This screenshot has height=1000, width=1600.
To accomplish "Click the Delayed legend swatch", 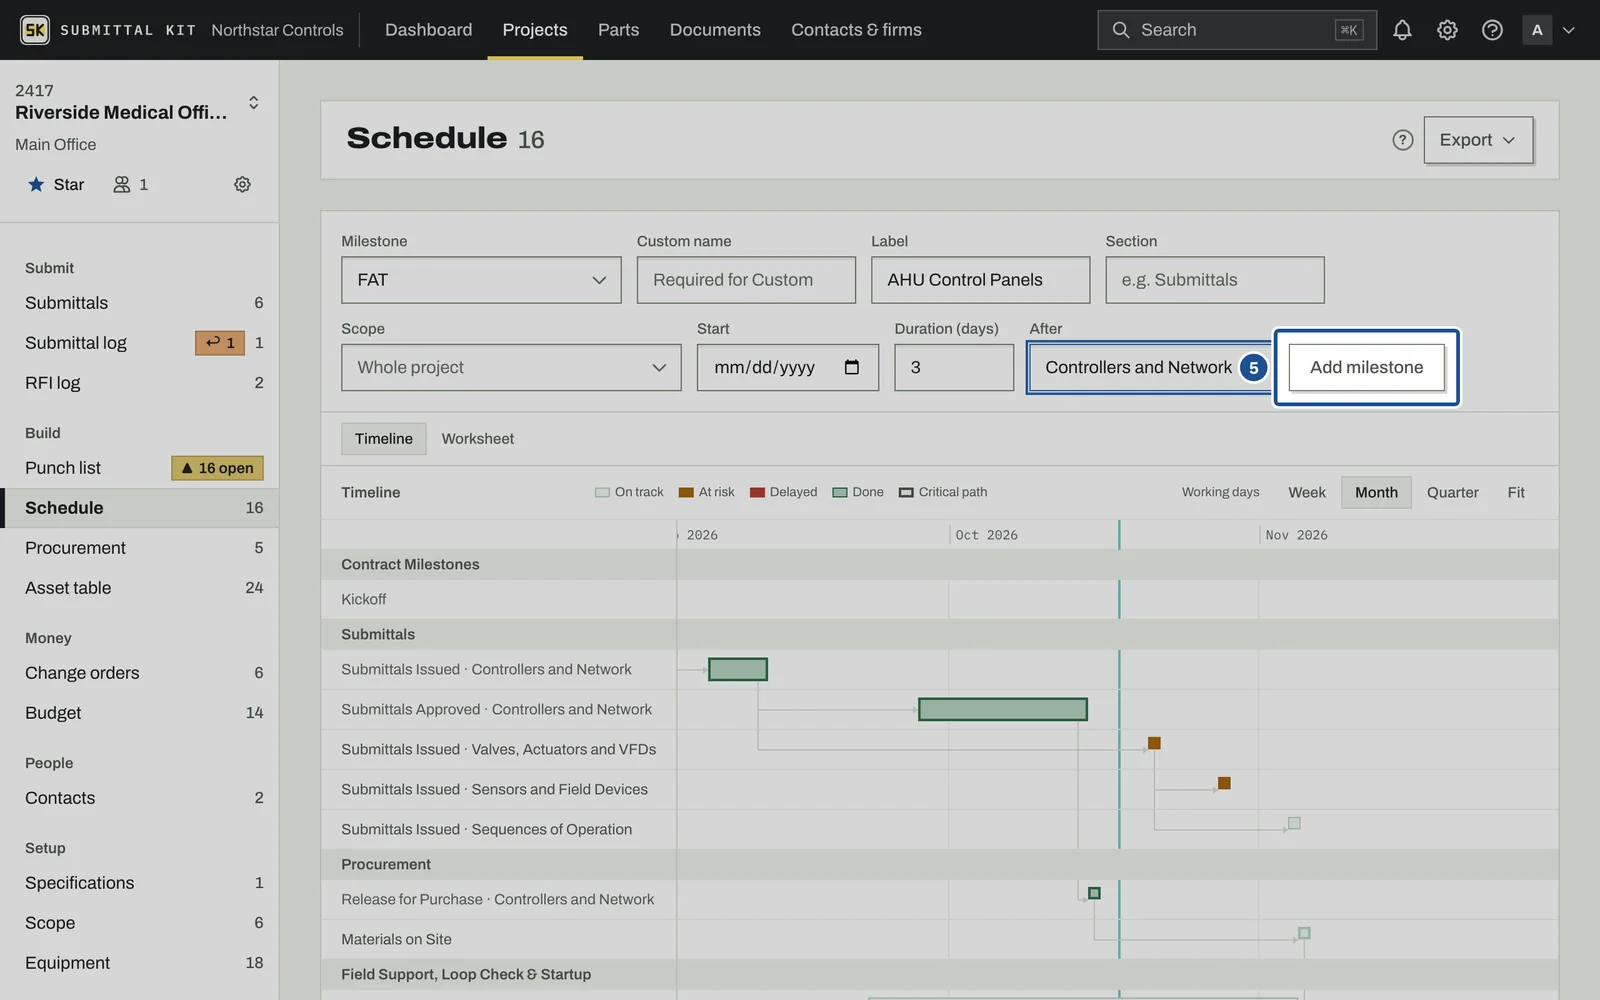I will coord(757,492).
